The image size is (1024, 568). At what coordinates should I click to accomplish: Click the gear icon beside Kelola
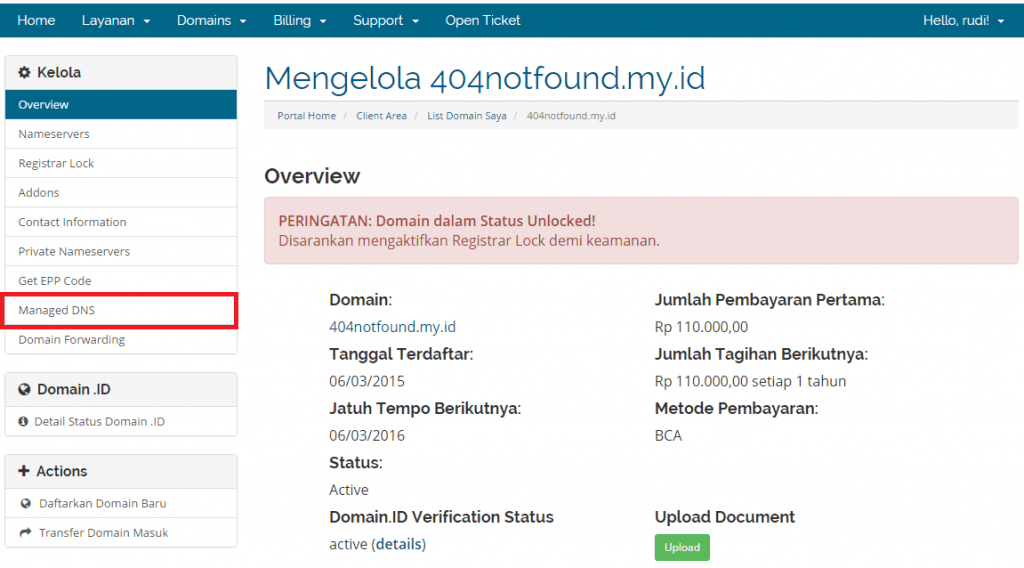click(24, 72)
